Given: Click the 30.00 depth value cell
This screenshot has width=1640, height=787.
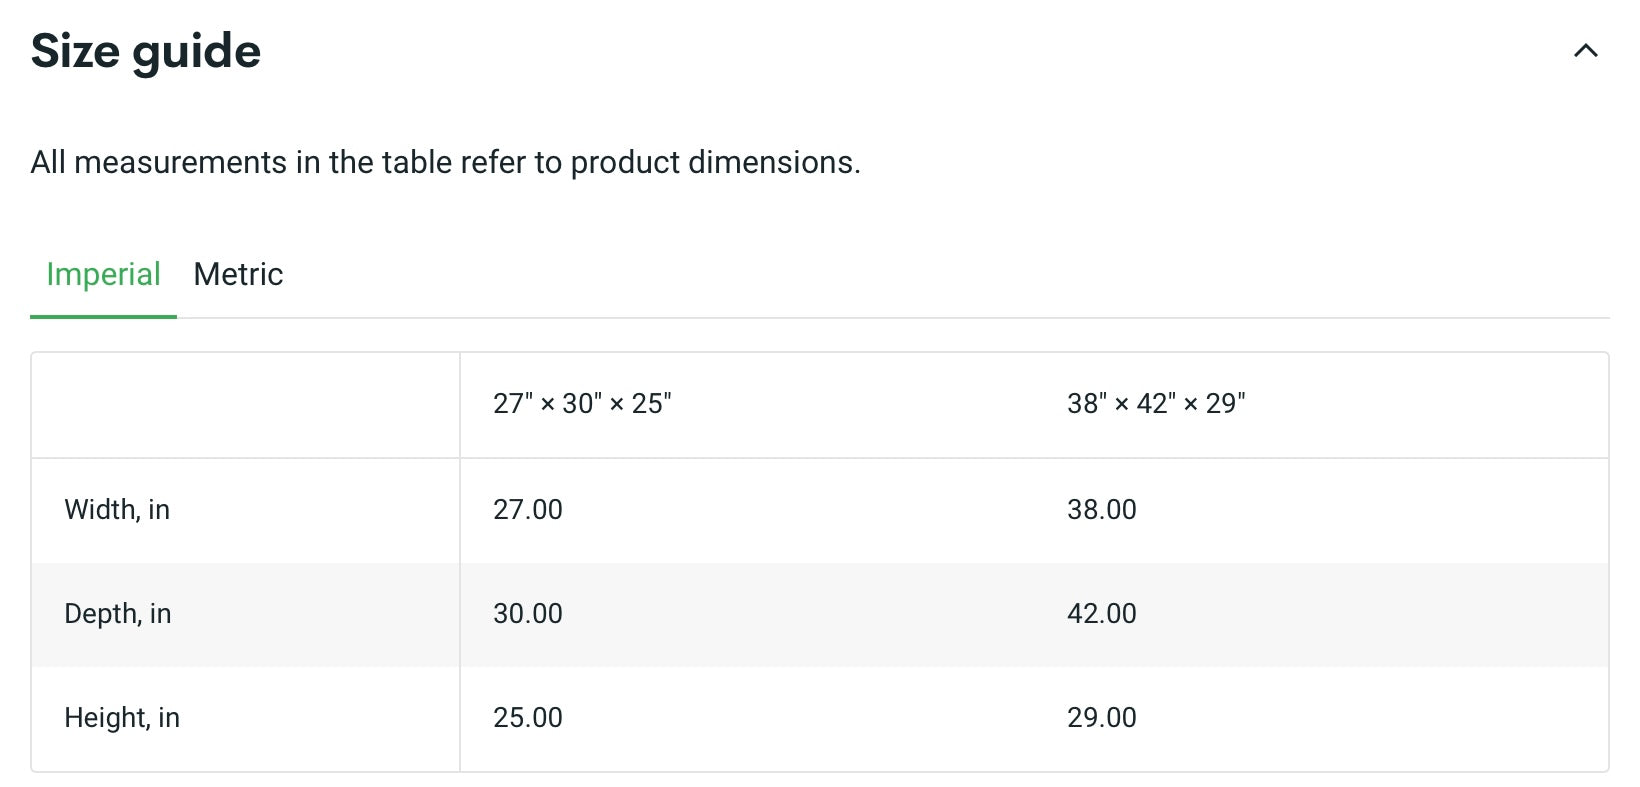Looking at the screenshot, I should tap(528, 614).
